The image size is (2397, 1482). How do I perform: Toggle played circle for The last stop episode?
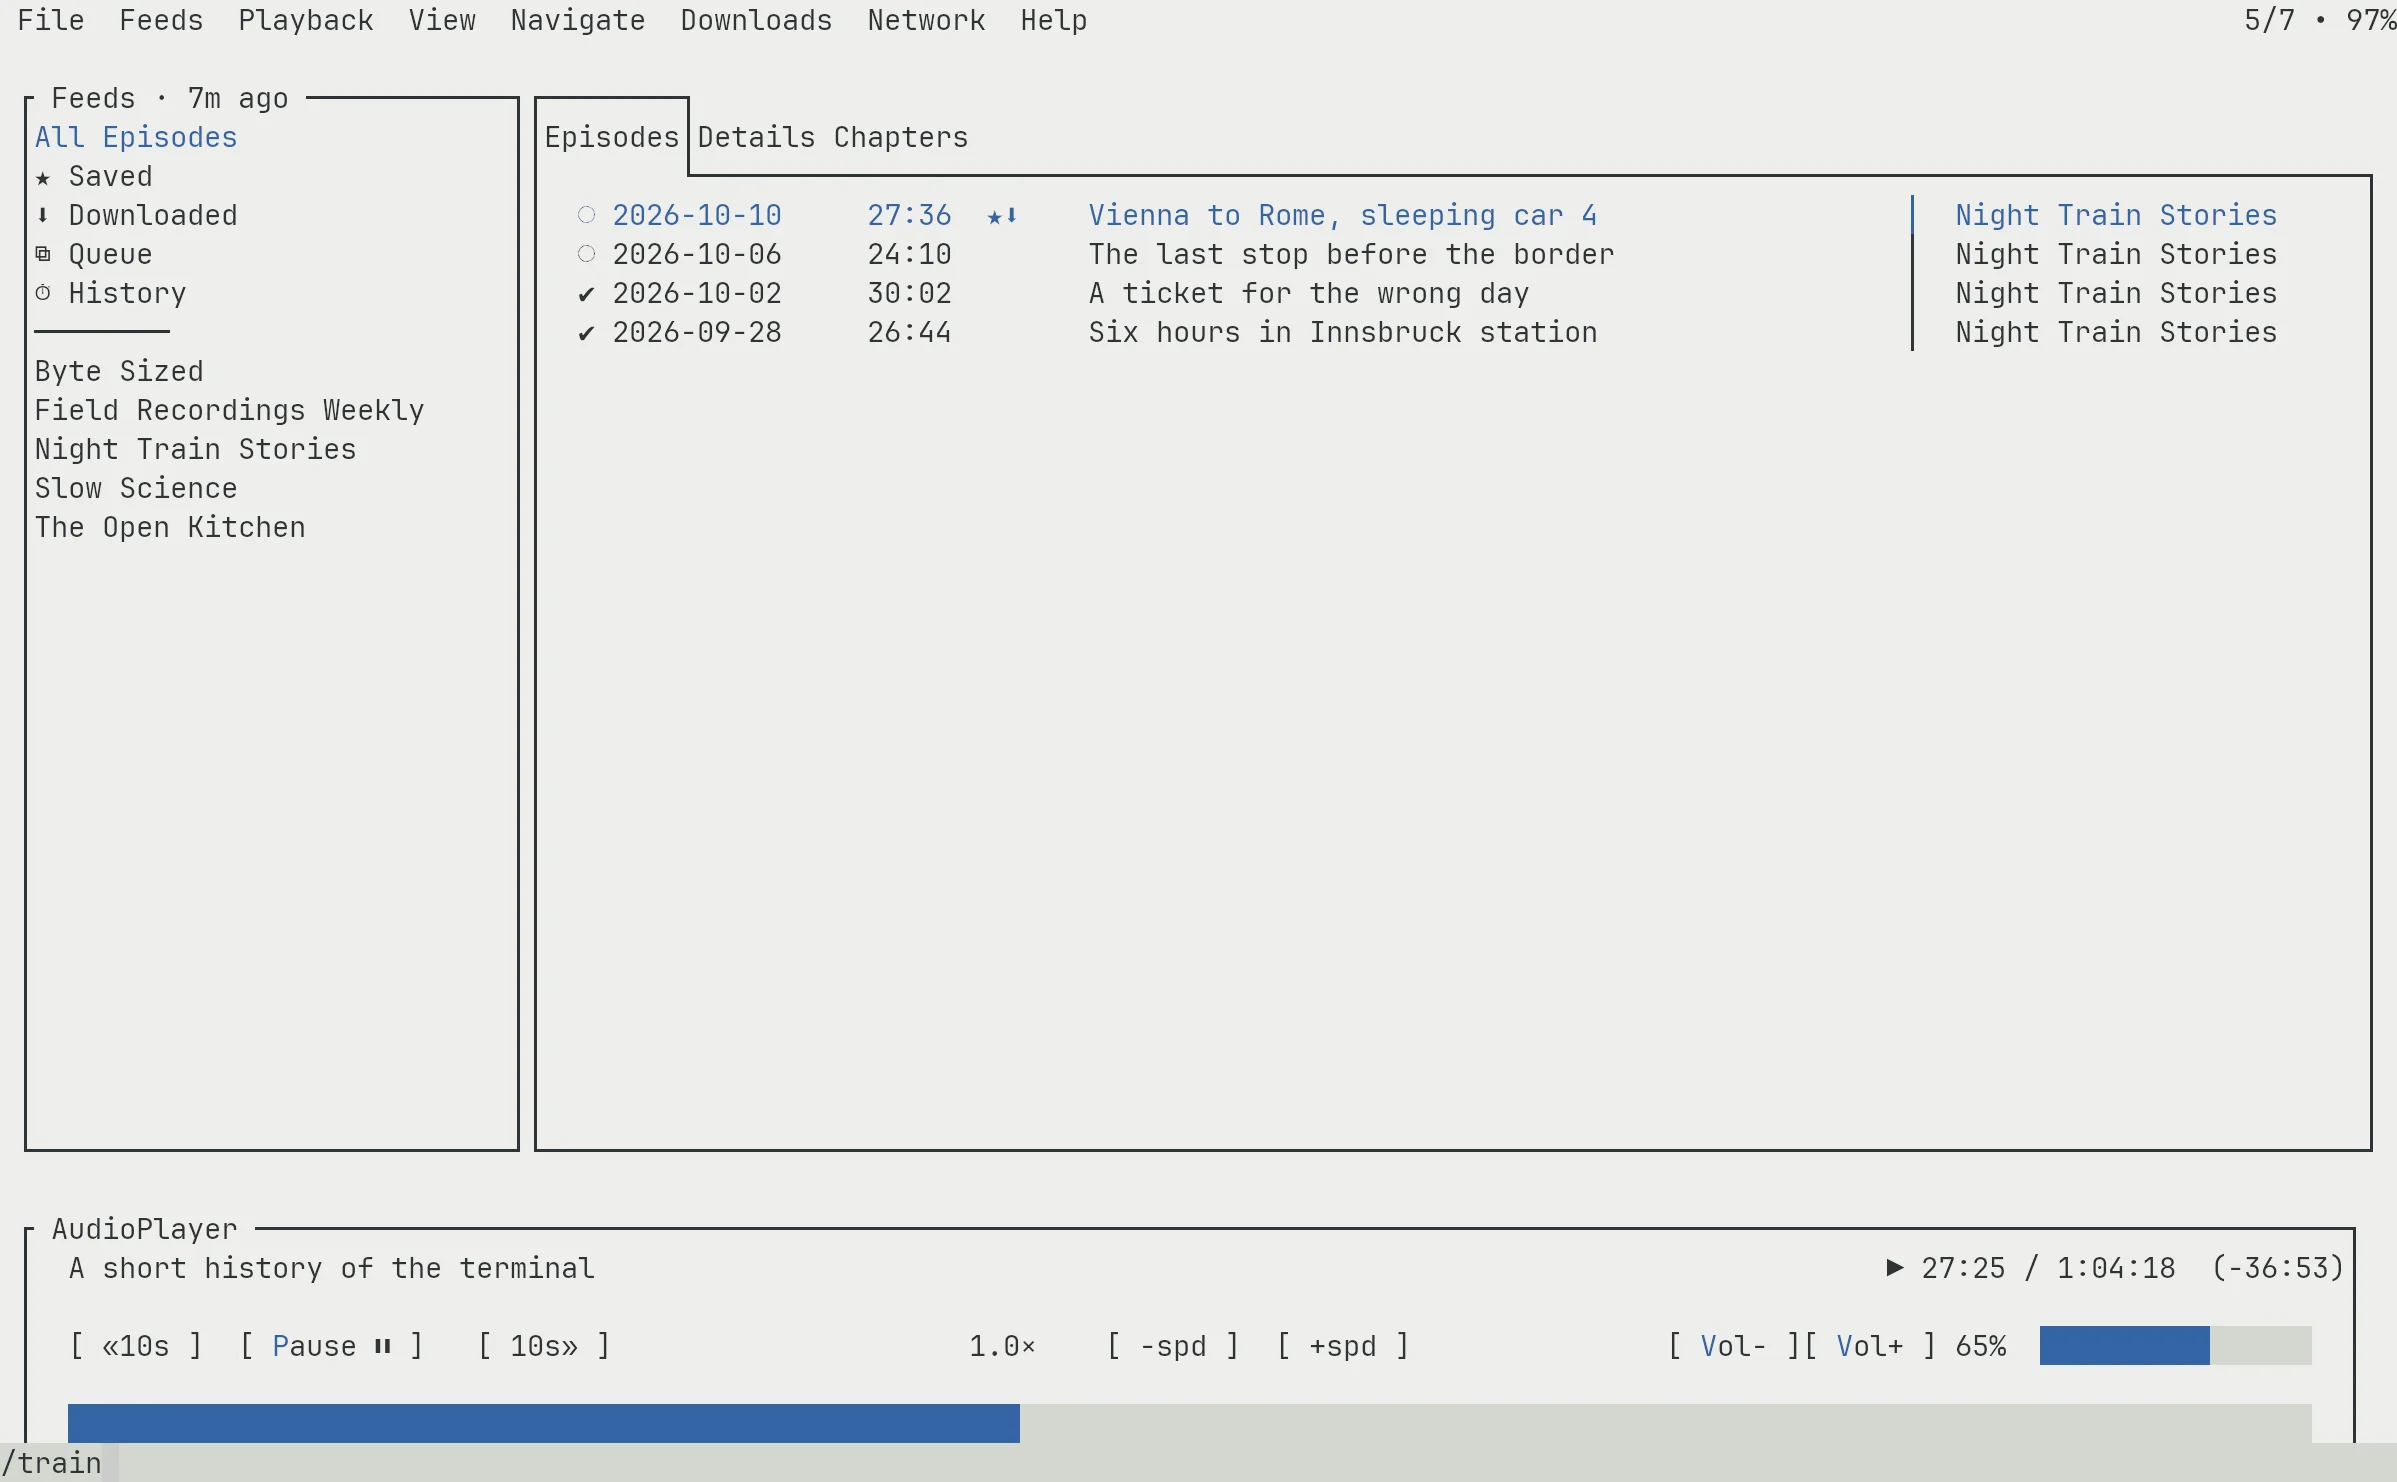586,254
